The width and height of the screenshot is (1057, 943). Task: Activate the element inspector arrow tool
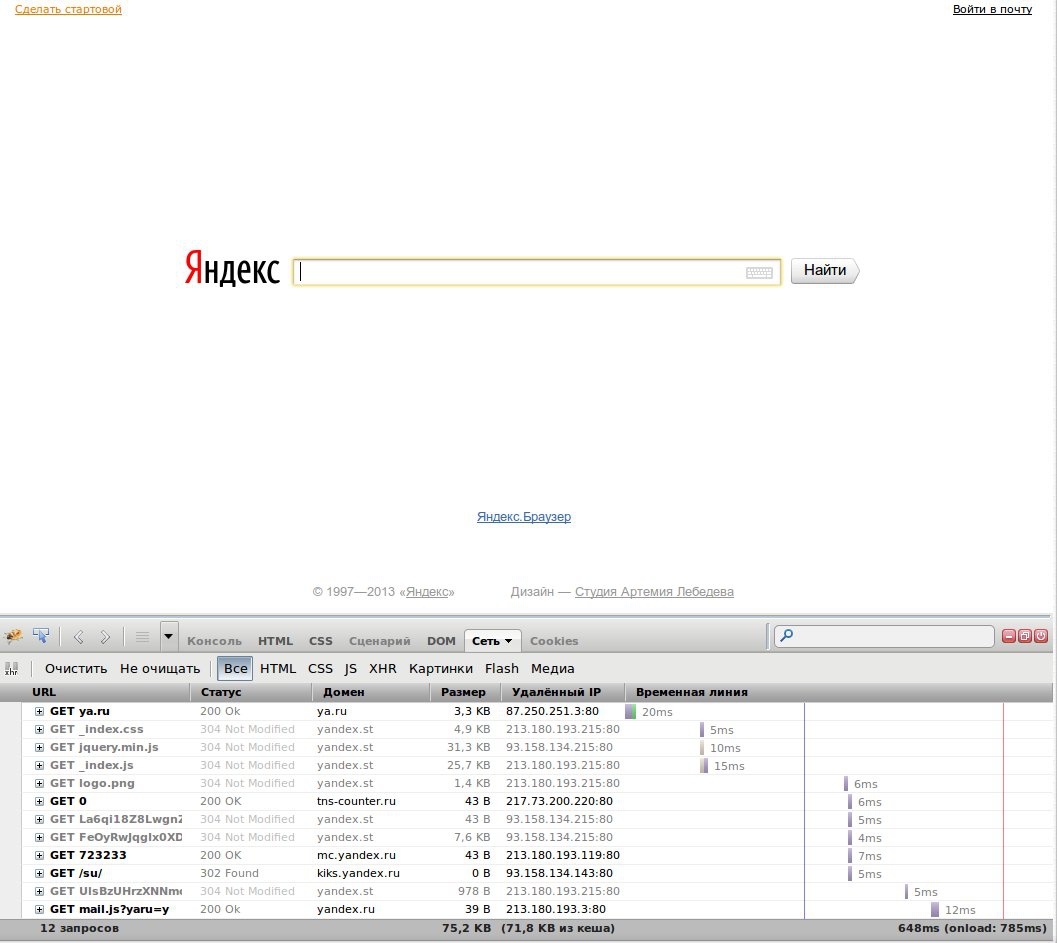[41, 636]
